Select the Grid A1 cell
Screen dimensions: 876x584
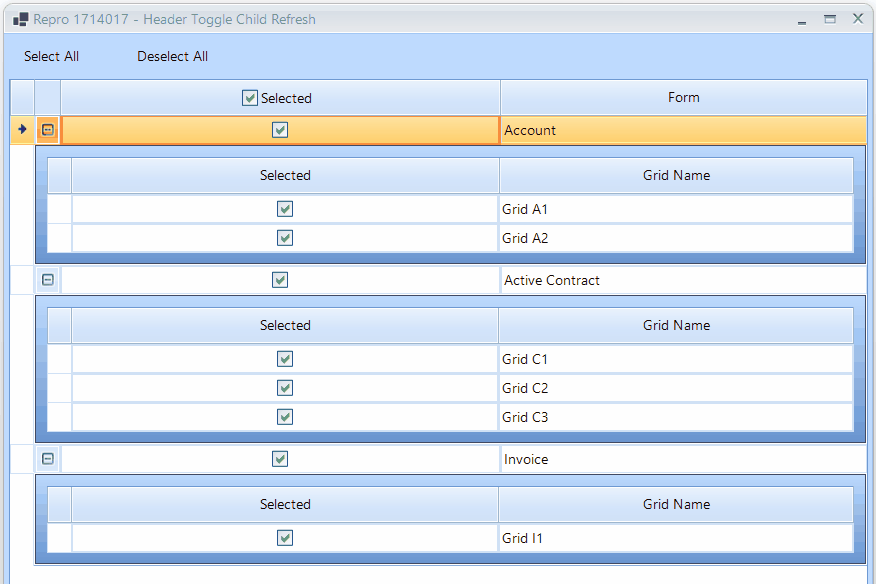click(x=676, y=209)
